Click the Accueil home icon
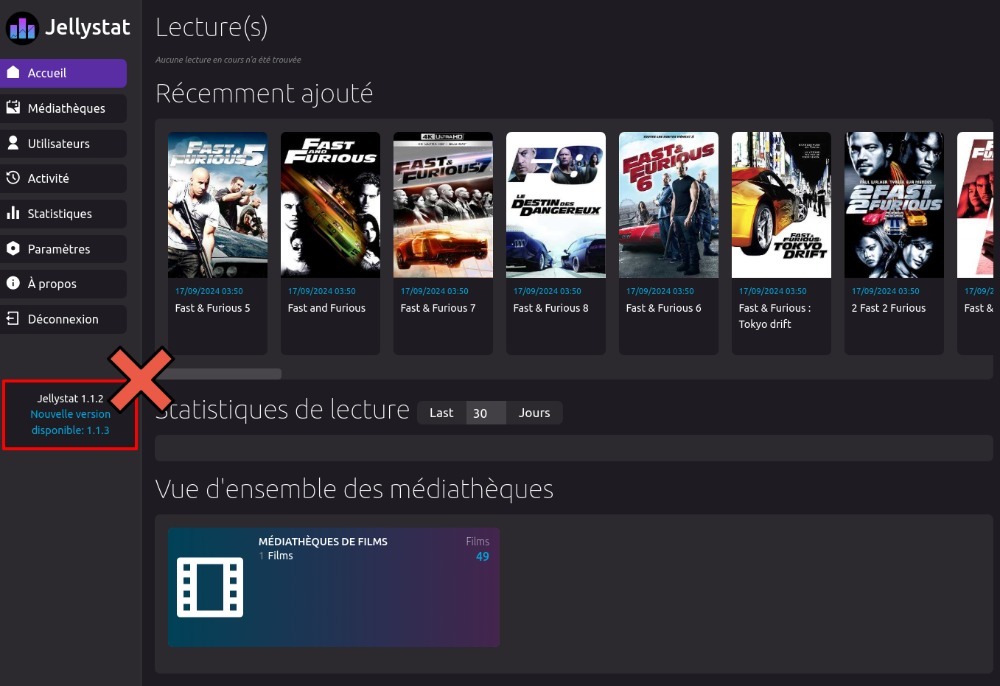 [13, 73]
